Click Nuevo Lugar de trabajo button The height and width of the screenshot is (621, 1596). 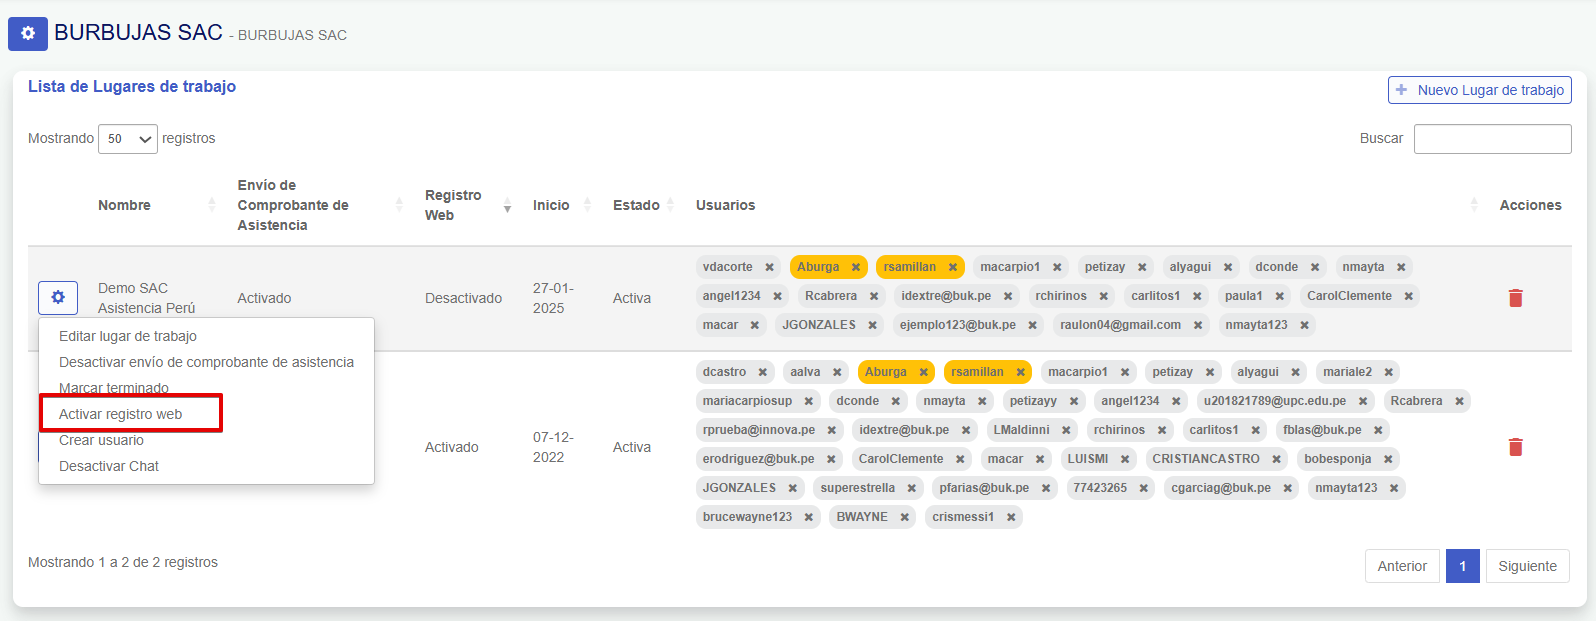pos(1479,90)
